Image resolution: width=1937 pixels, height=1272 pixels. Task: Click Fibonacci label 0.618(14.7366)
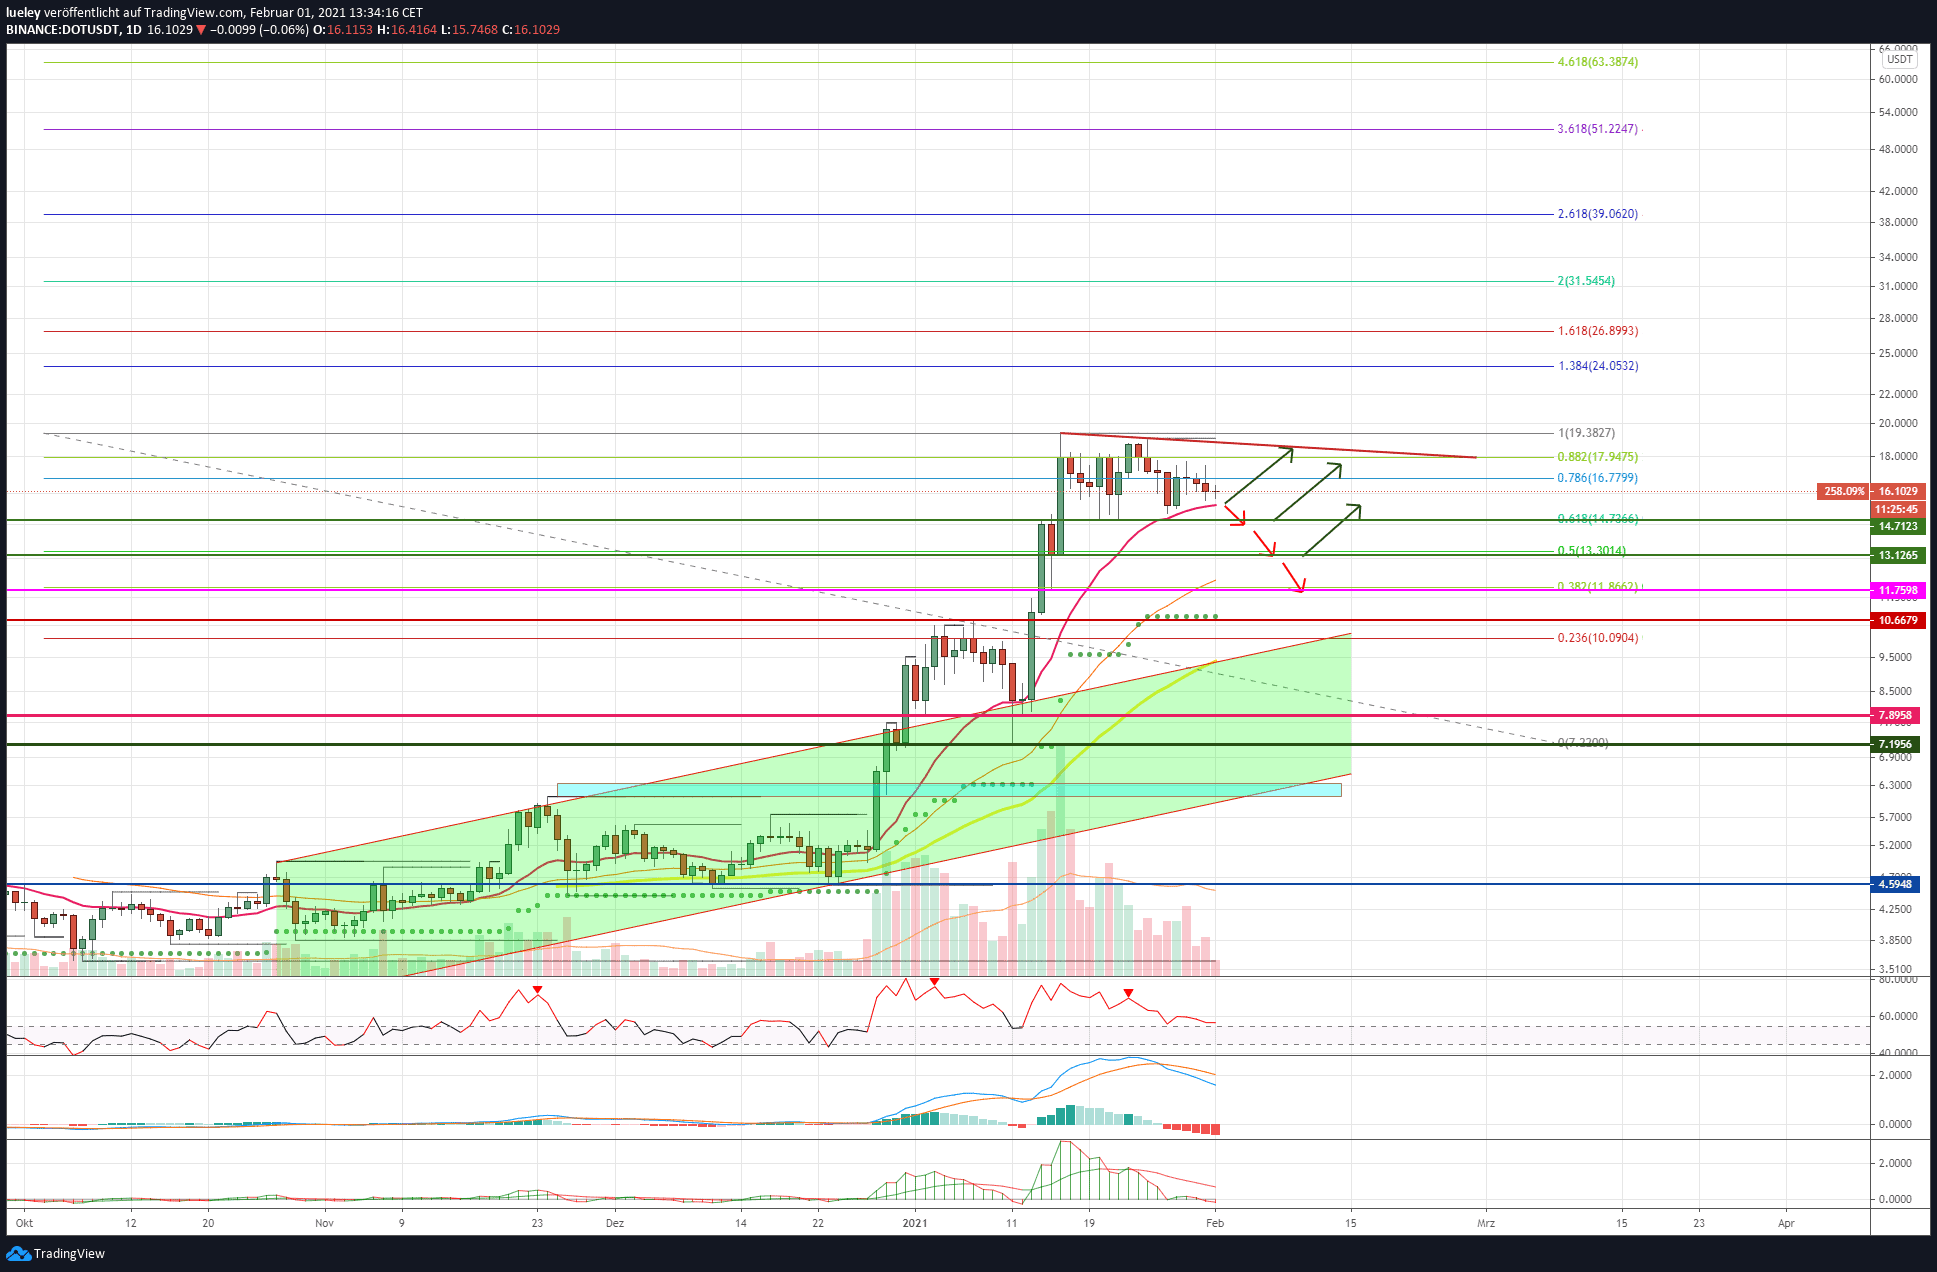point(1598,519)
